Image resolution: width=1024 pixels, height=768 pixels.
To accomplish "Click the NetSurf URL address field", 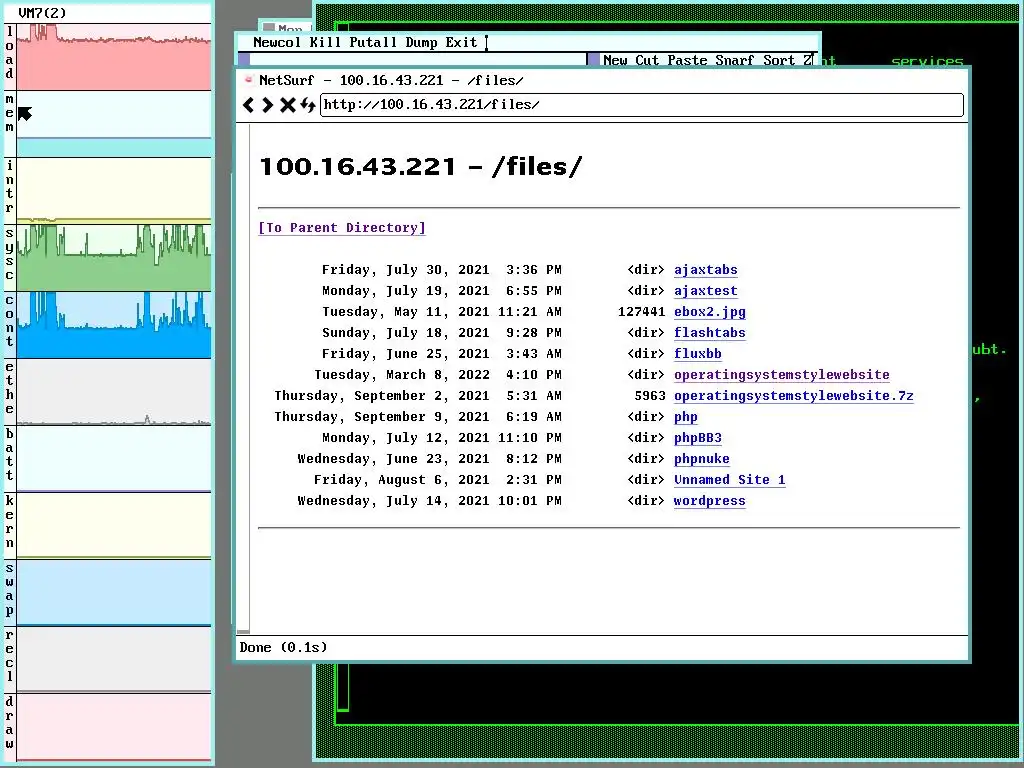I will pyautogui.click(x=641, y=104).
